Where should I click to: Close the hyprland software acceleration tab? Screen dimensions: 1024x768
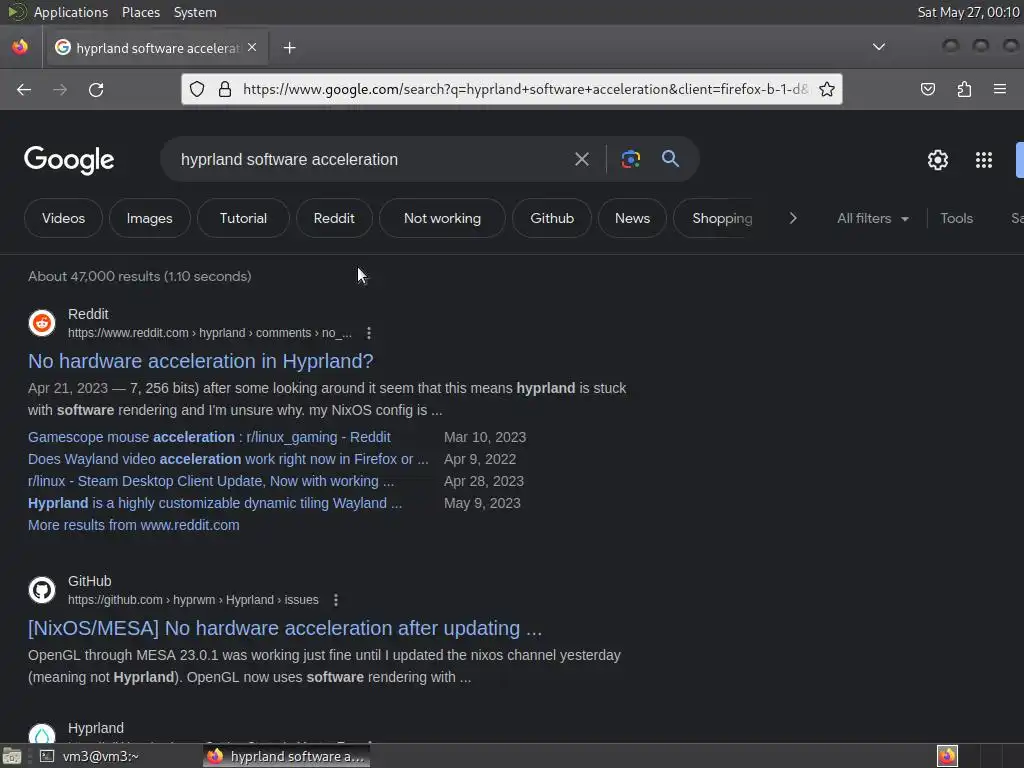[x=252, y=48]
